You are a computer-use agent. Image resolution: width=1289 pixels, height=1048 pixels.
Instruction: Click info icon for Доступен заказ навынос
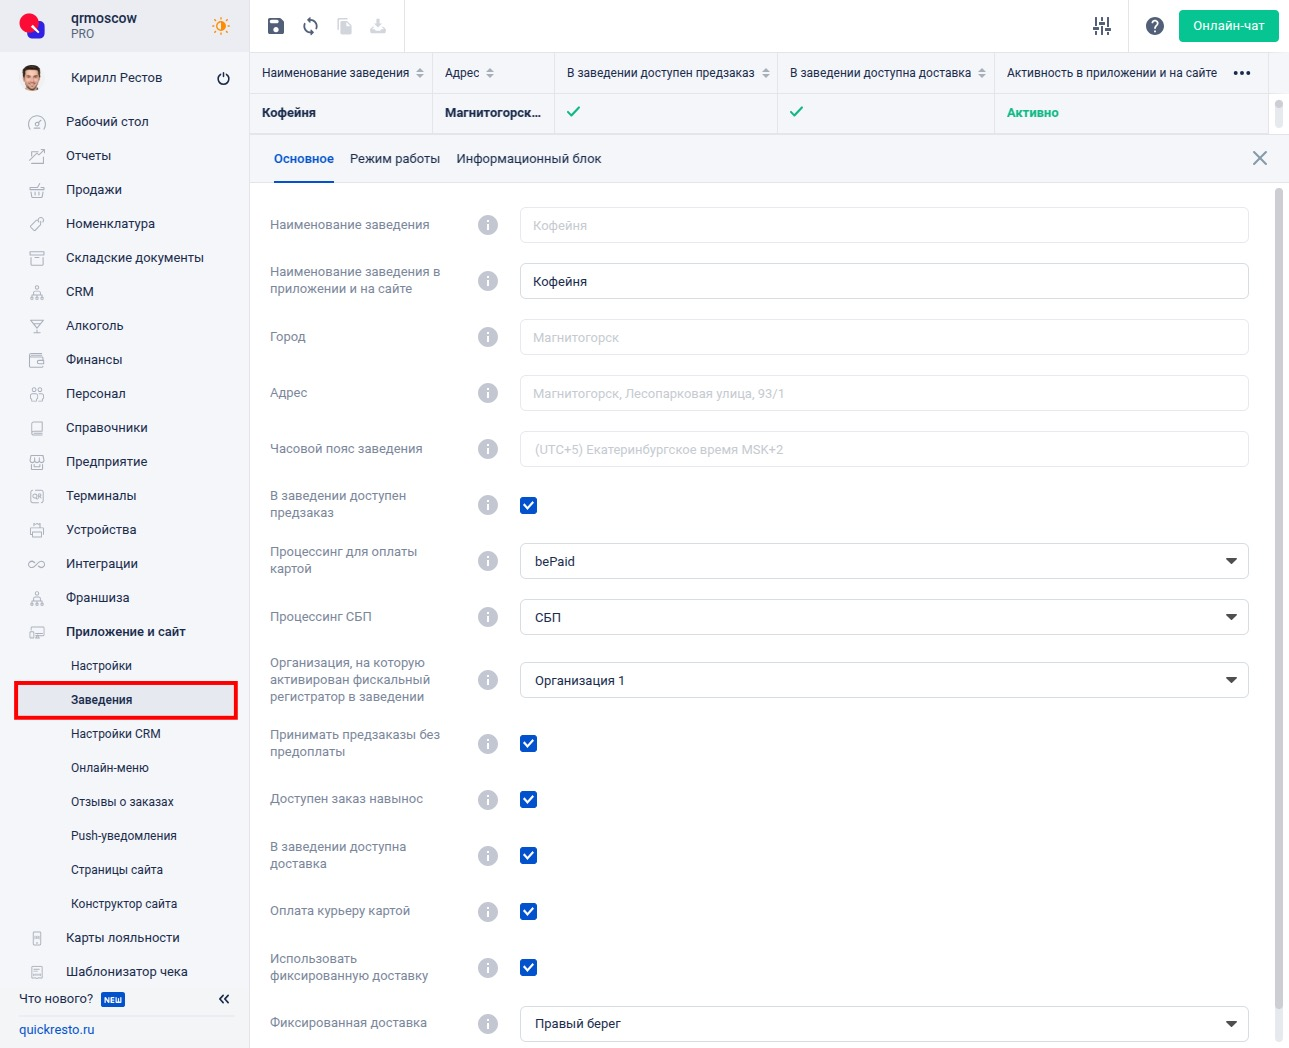point(488,799)
